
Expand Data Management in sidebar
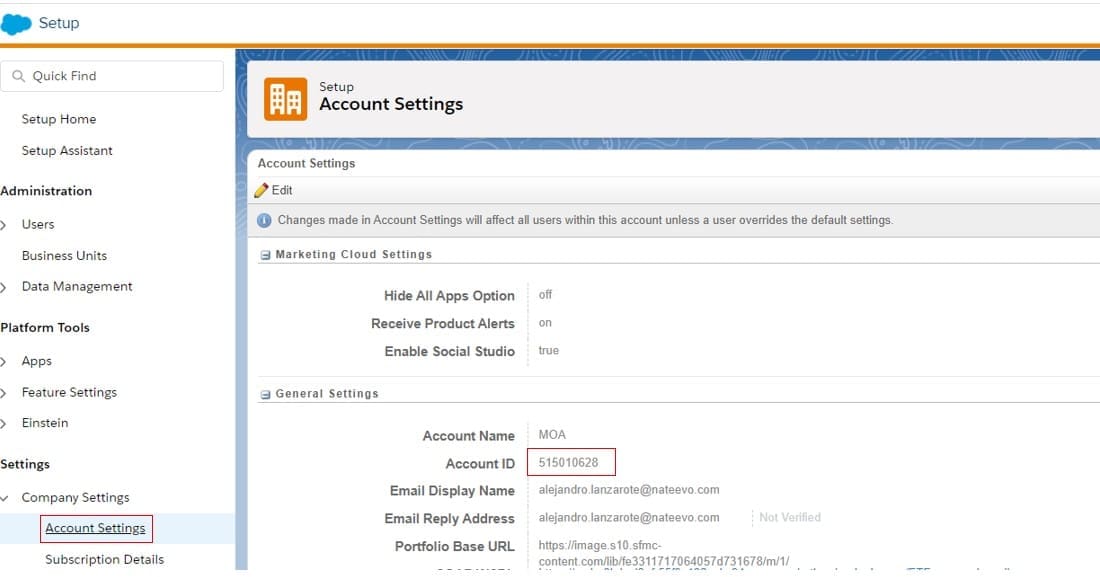click(5, 287)
